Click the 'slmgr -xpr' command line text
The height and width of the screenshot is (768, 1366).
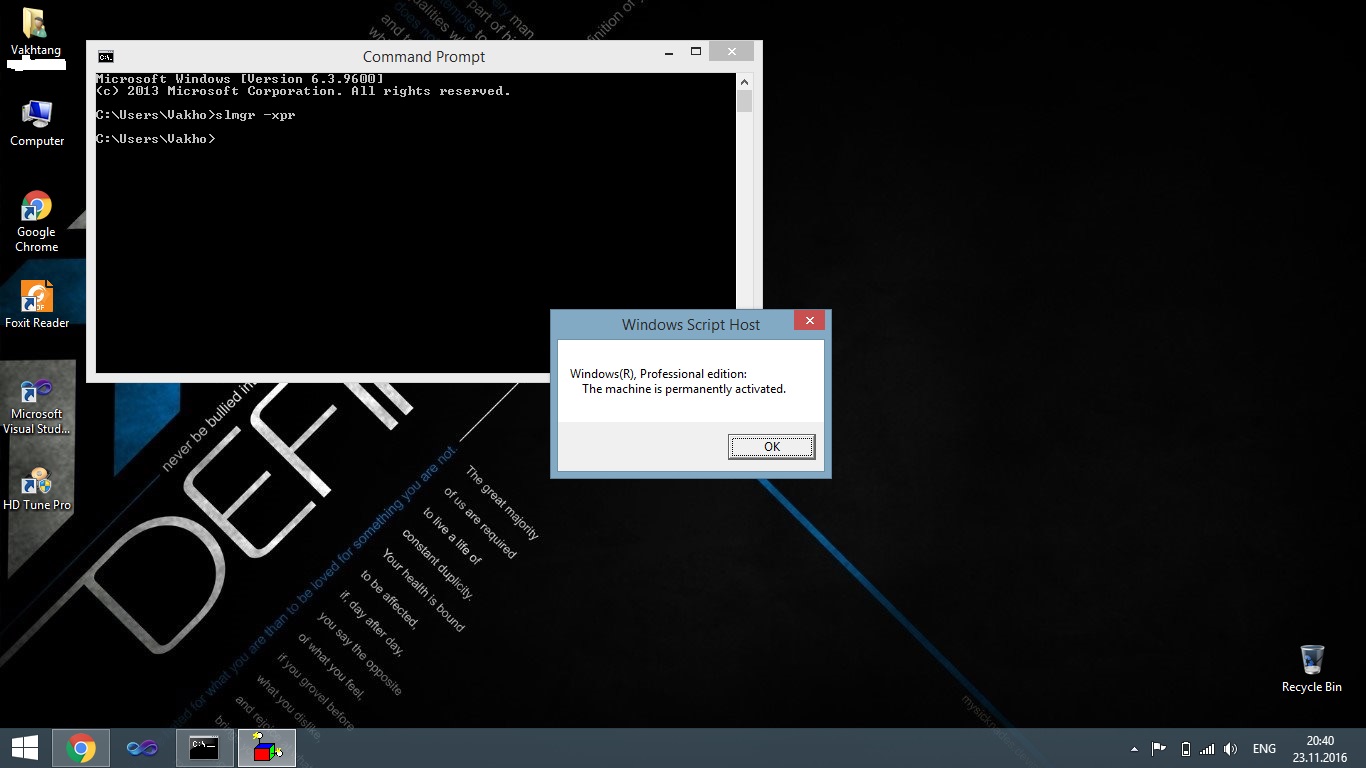[255, 115]
